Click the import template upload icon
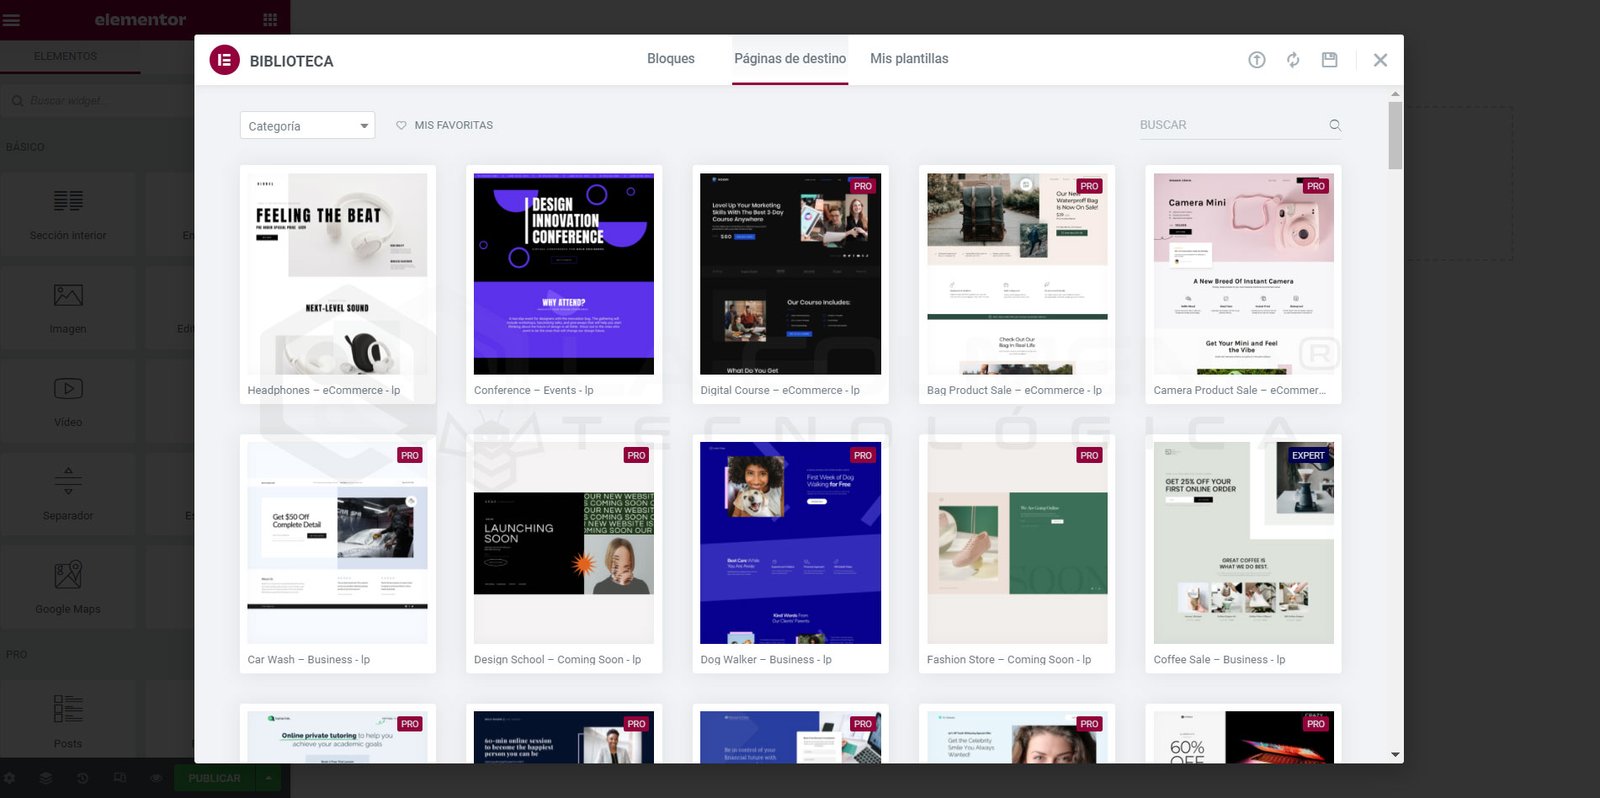 pos(1257,60)
